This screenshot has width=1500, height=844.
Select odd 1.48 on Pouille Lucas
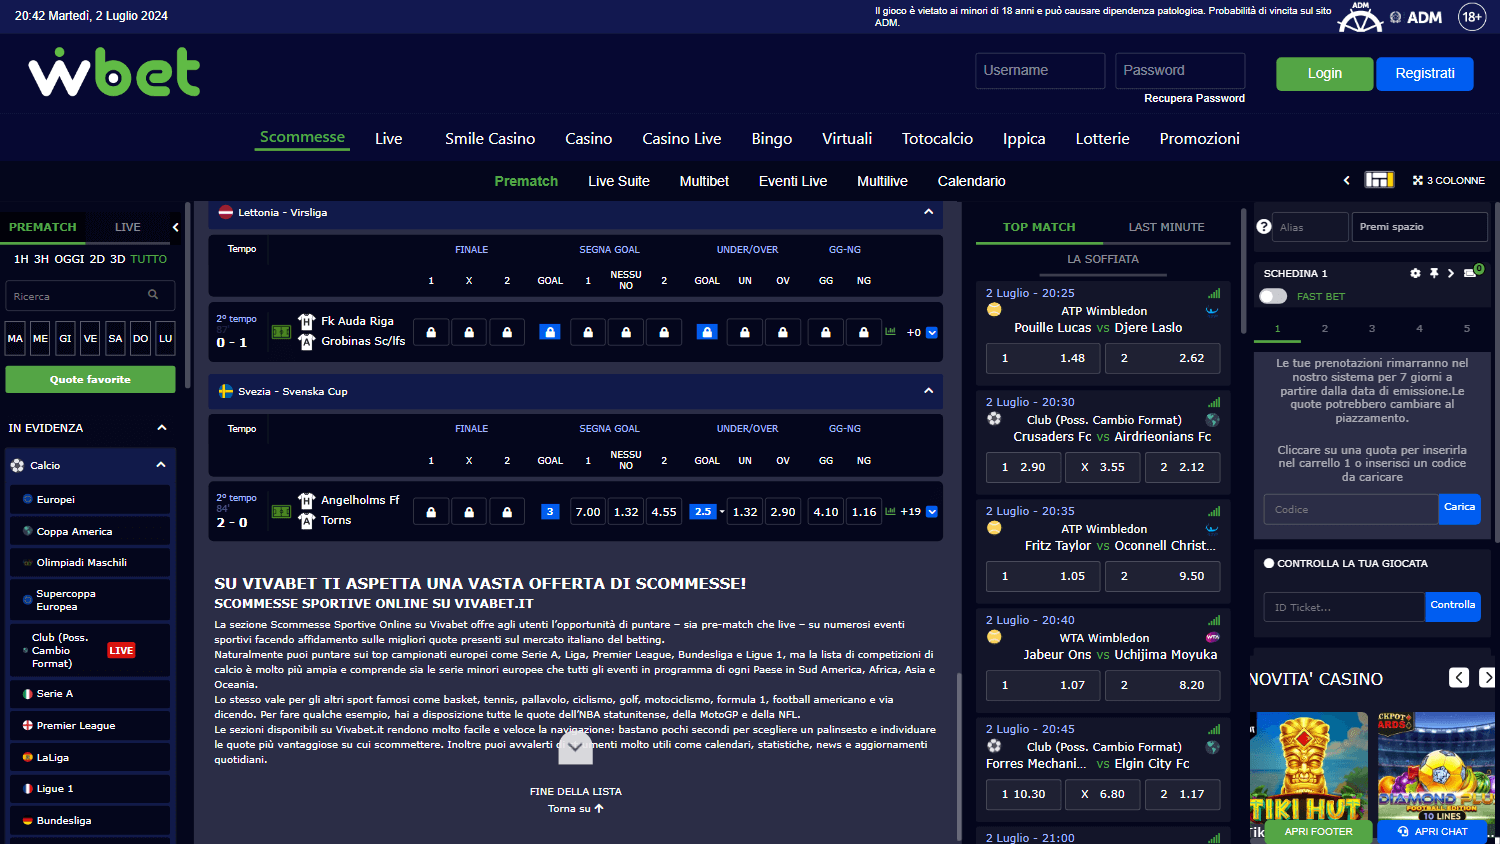[1043, 358]
